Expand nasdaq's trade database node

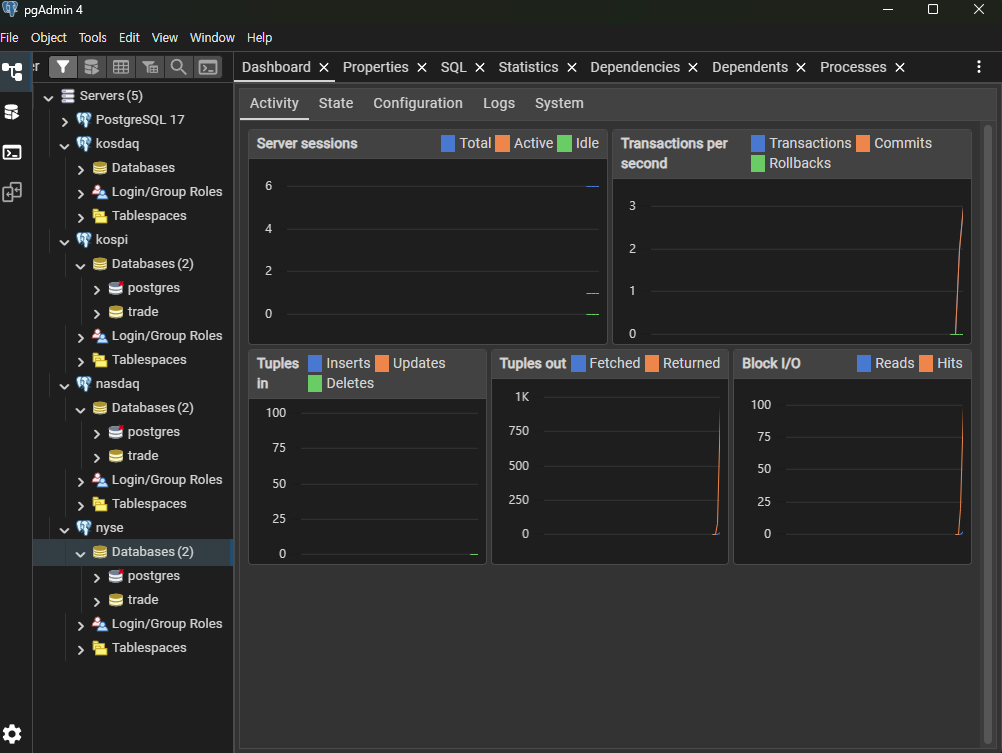pyautogui.click(x=96, y=456)
